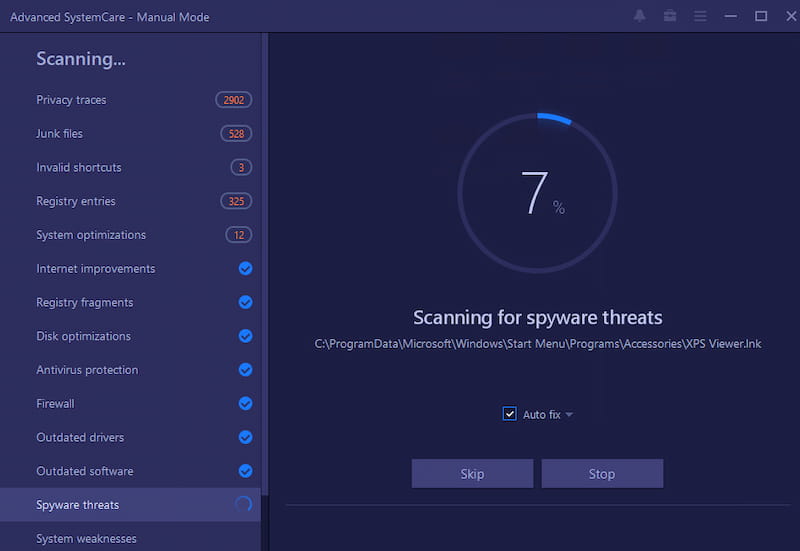The image size is (800, 551).
Task: Click the blue checkmark beside Antivirus protection
Action: click(x=245, y=369)
